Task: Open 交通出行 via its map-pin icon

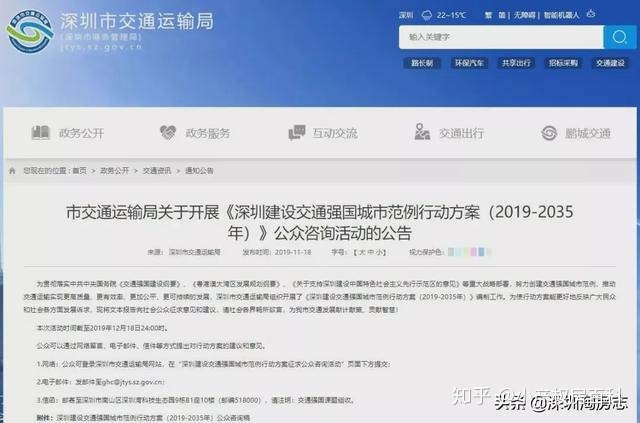Action: (422, 132)
